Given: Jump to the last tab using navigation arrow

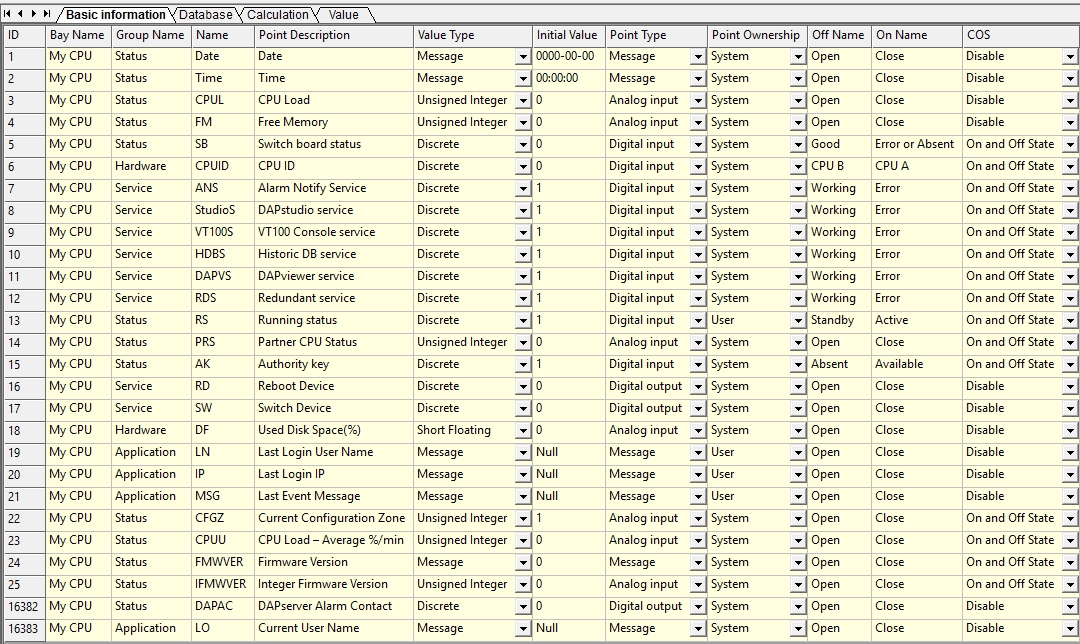Looking at the screenshot, I should coord(47,14).
